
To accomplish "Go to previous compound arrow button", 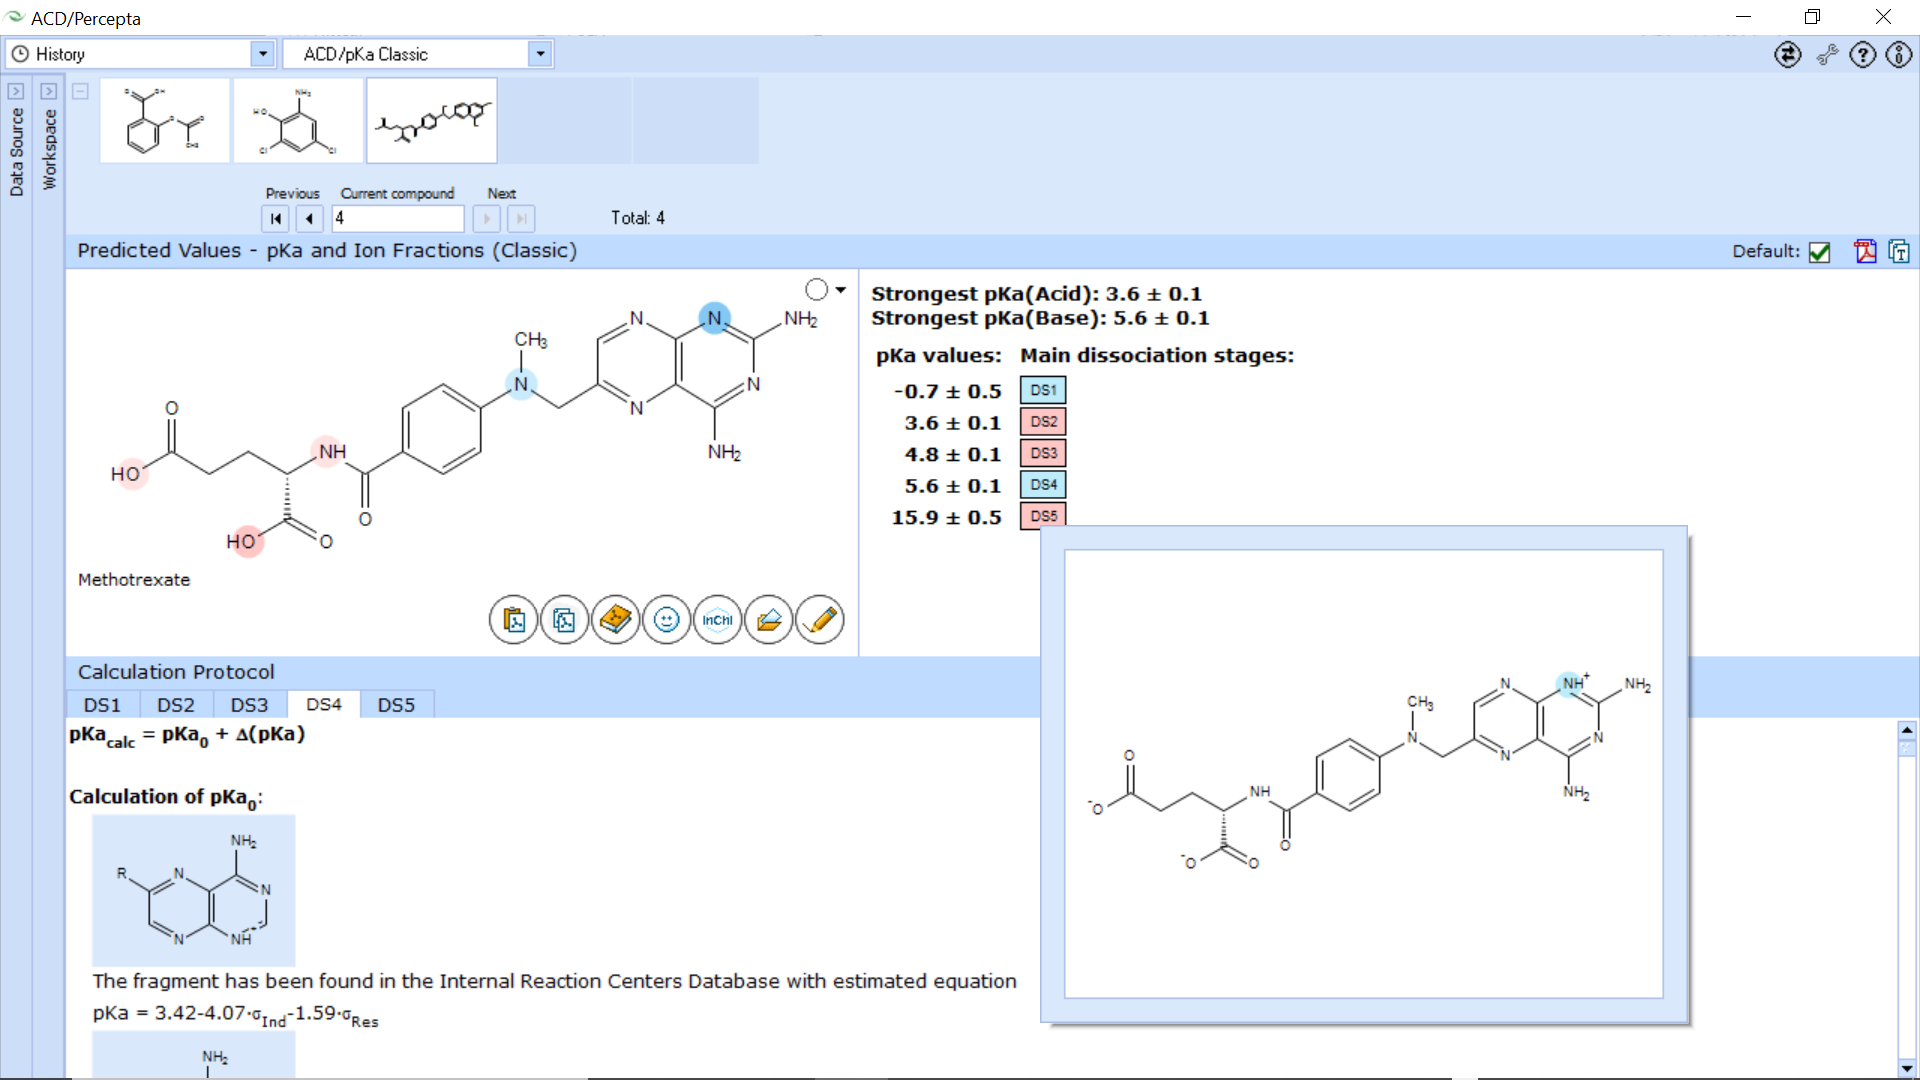I will [309, 218].
